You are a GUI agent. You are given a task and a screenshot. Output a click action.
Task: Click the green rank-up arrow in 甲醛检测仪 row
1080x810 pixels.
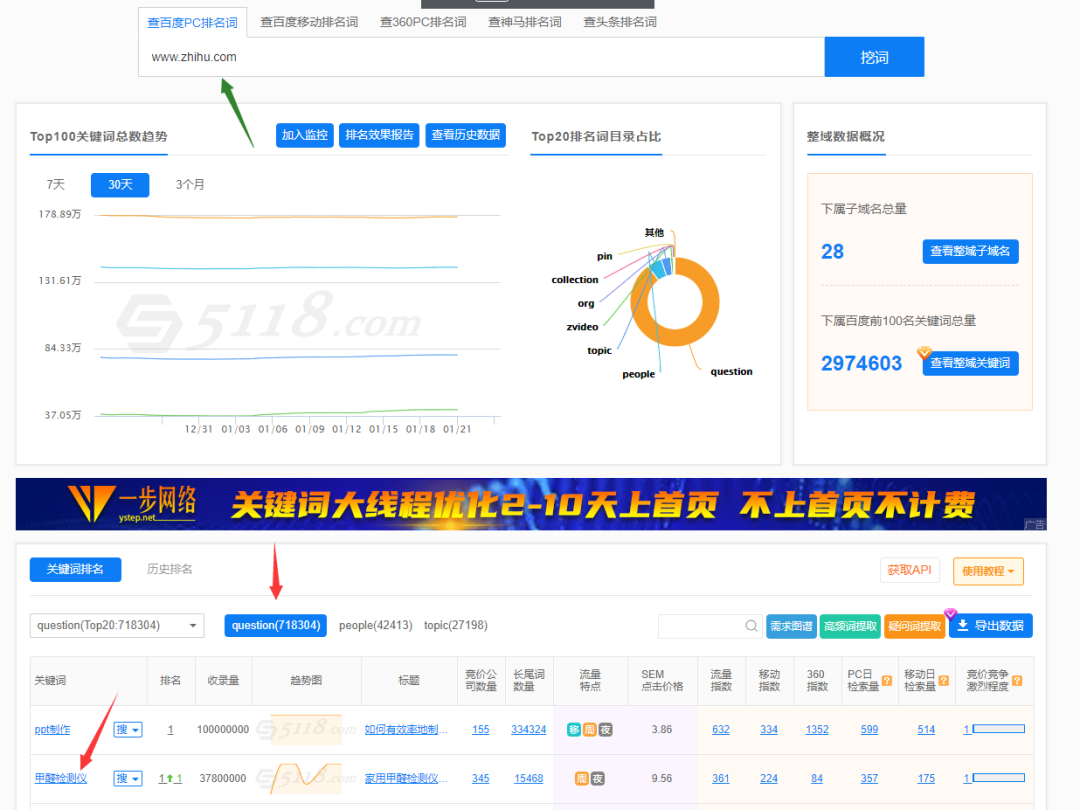pos(169,778)
